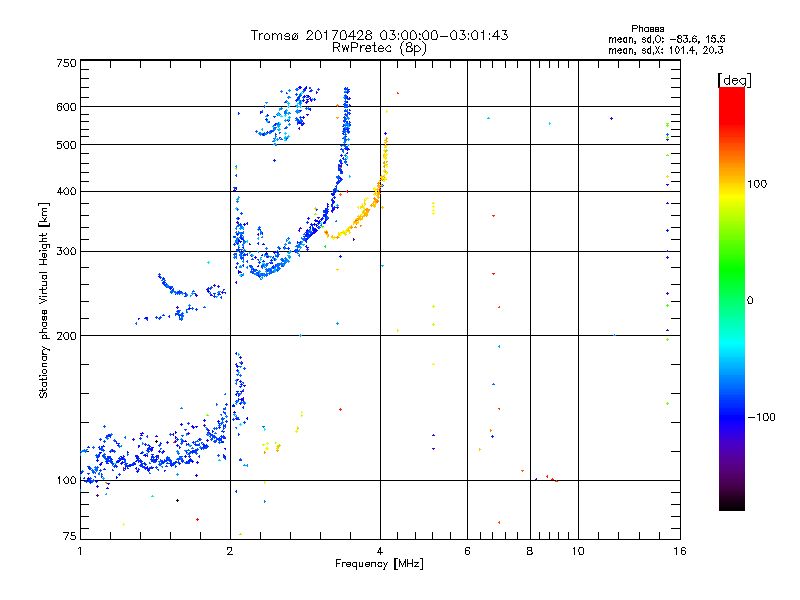Click the 'Phases' heading text
Image resolution: width=800 pixels, height=600 pixels.
pos(647,29)
